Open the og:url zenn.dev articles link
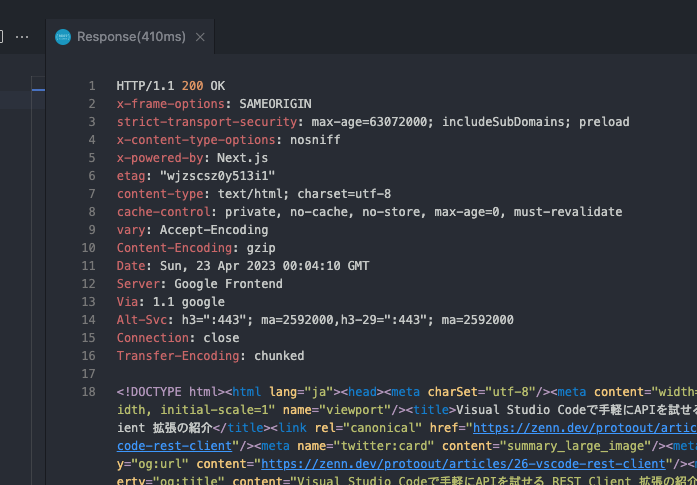 tap(463, 464)
